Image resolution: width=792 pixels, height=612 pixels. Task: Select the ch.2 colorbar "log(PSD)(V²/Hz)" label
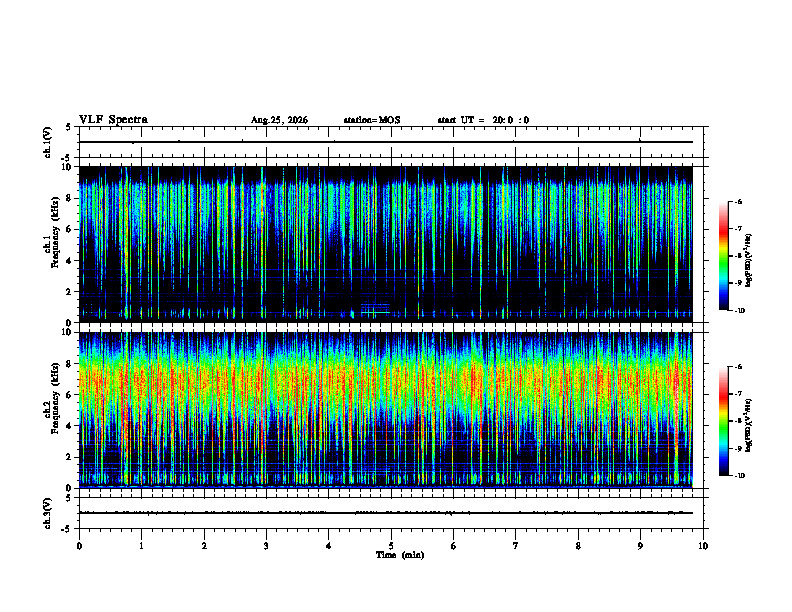pos(749,425)
